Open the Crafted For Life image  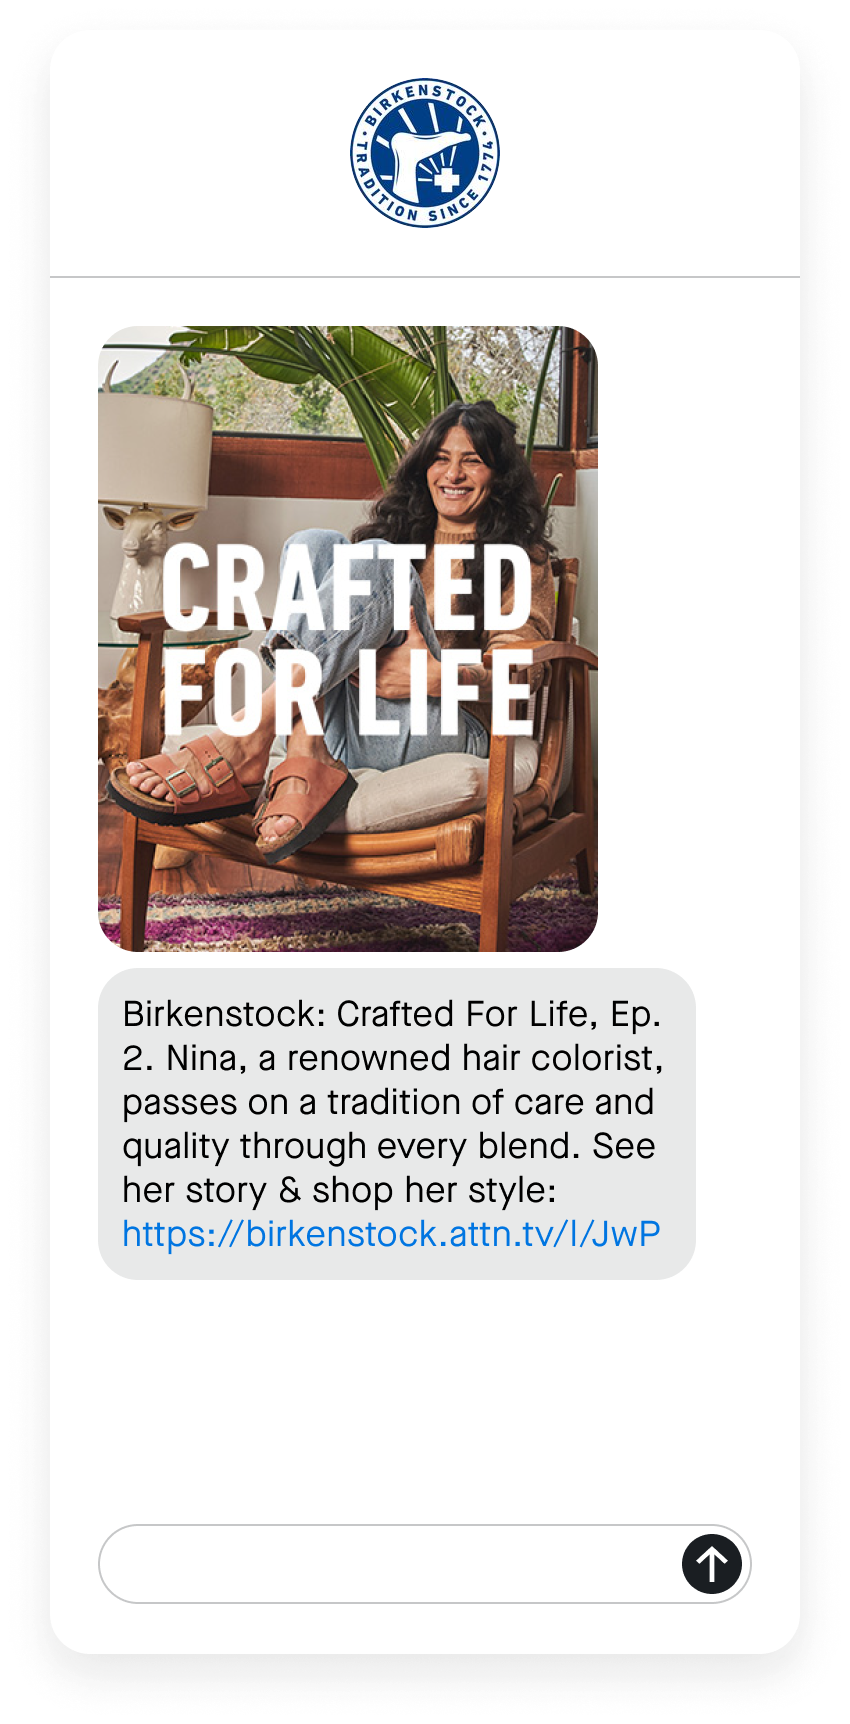tap(348, 639)
